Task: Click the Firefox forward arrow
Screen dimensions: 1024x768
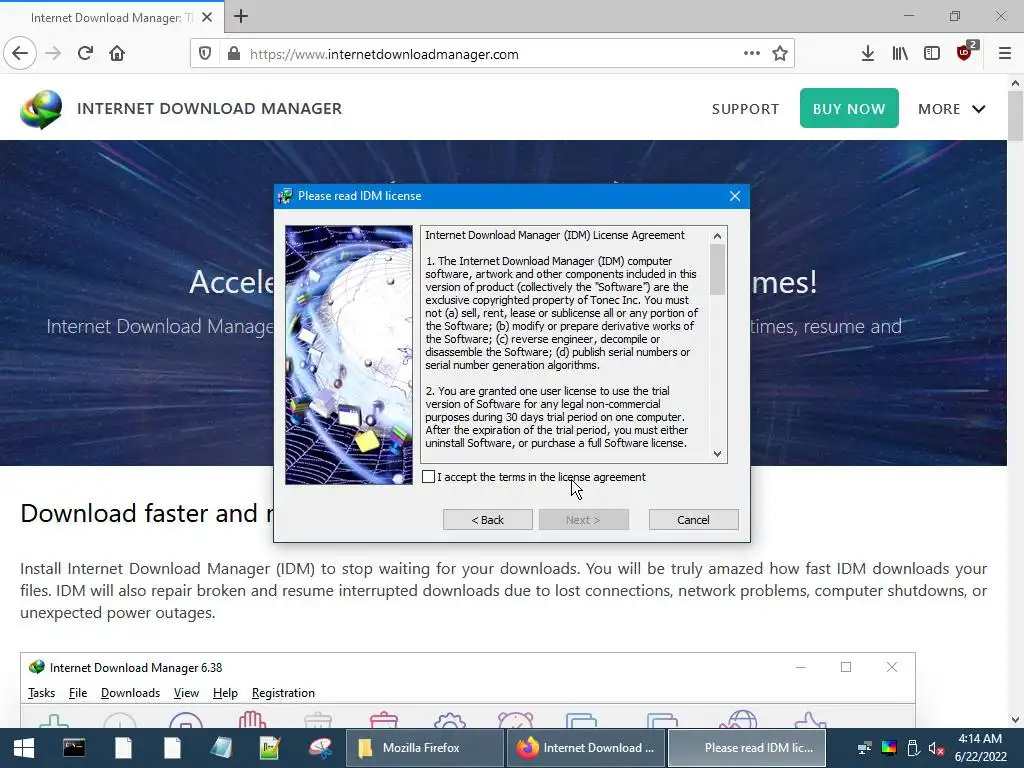Action: 53,54
